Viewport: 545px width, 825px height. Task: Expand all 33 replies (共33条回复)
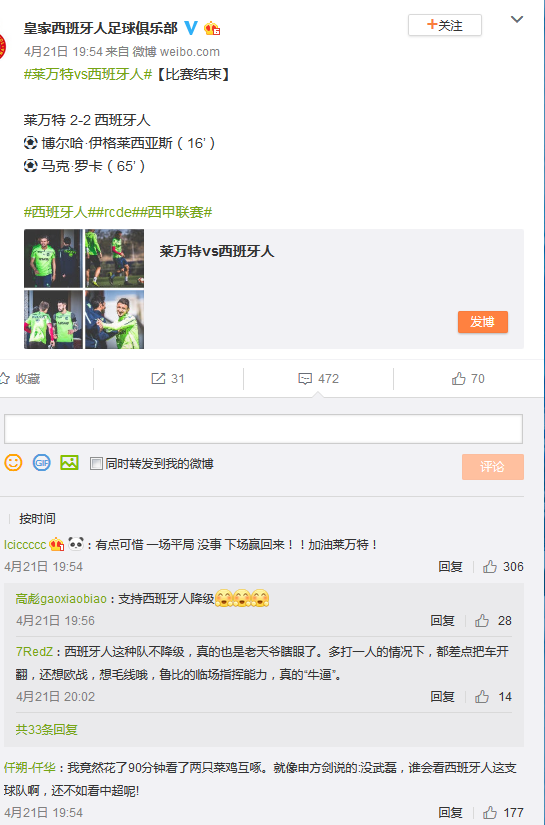[47, 730]
